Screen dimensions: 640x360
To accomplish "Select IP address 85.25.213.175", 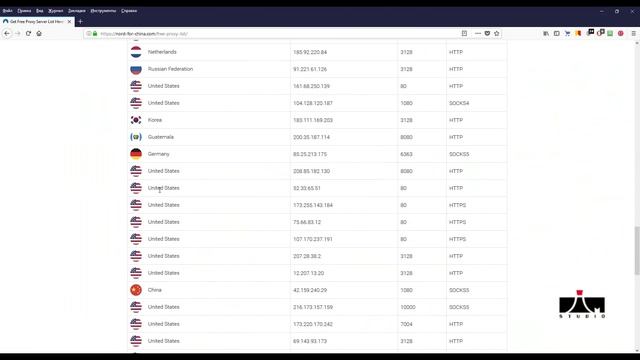I will click(x=310, y=154).
